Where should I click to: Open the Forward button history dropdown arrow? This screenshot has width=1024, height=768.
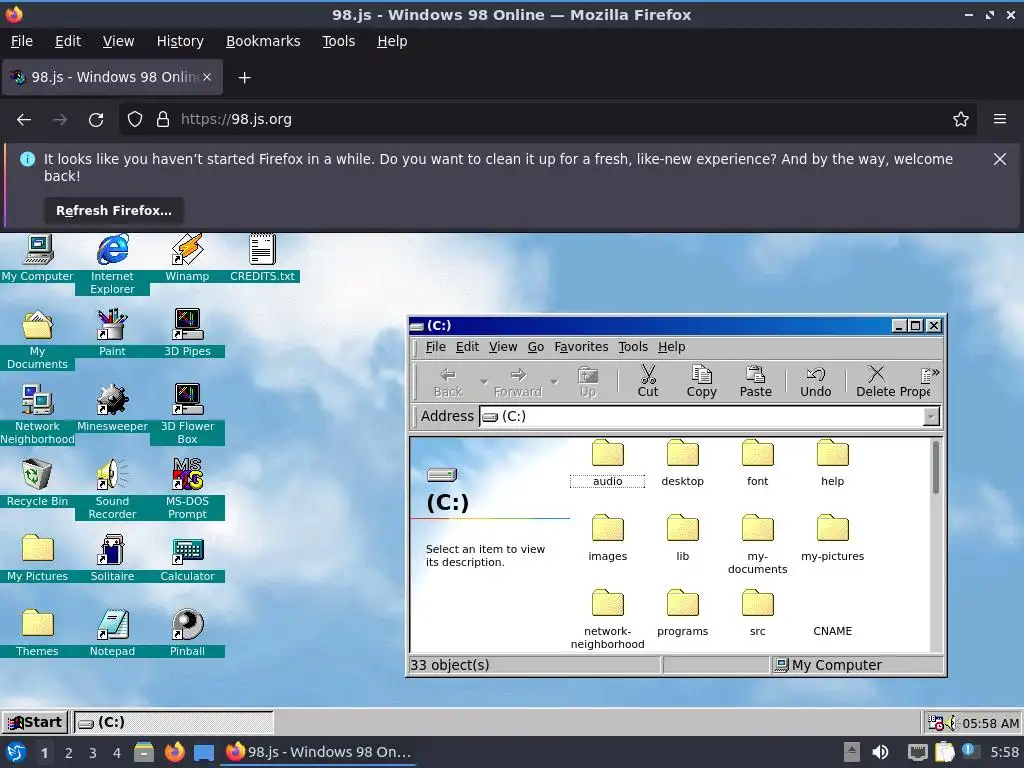pyautogui.click(x=554, y=381)
